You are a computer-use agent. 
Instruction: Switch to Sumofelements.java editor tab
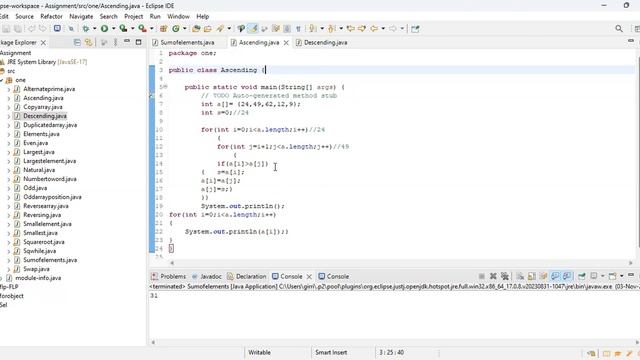(x=187, y=42)
